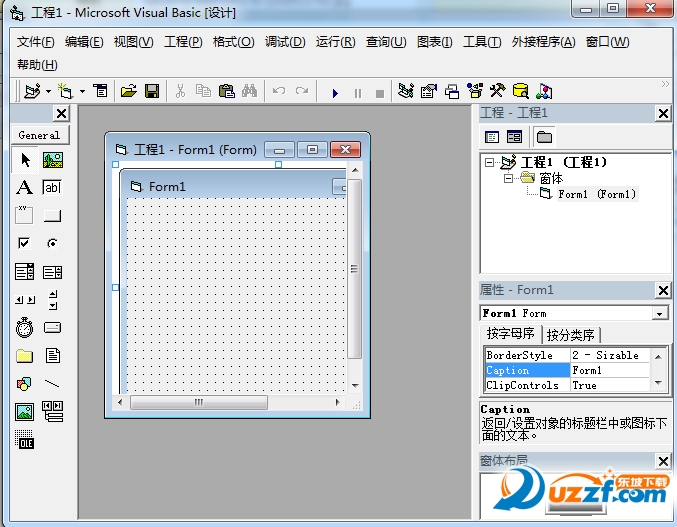Select the Label control (letter A) in toolbox
The image size is (677, 527).
click(x=24, y=187)
